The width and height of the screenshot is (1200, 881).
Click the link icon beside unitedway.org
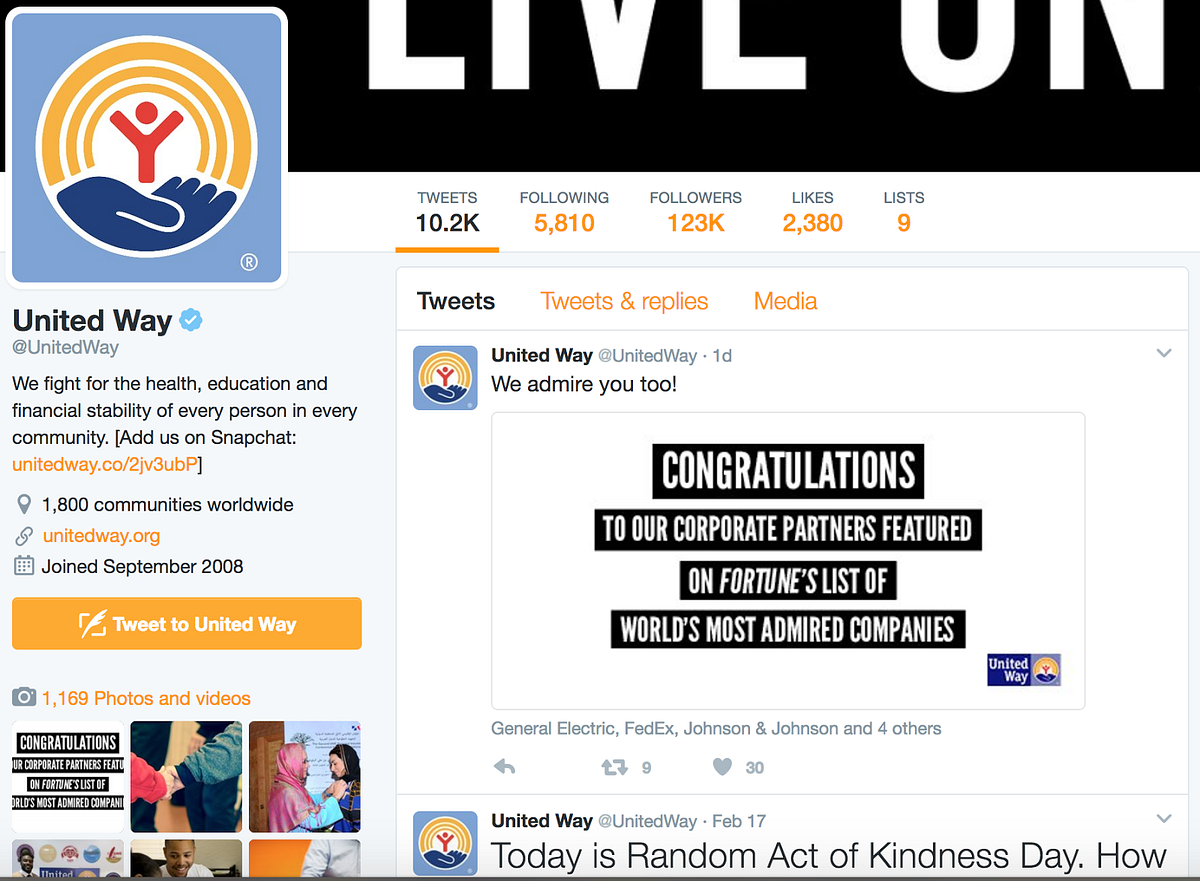[x=24, y=536]
